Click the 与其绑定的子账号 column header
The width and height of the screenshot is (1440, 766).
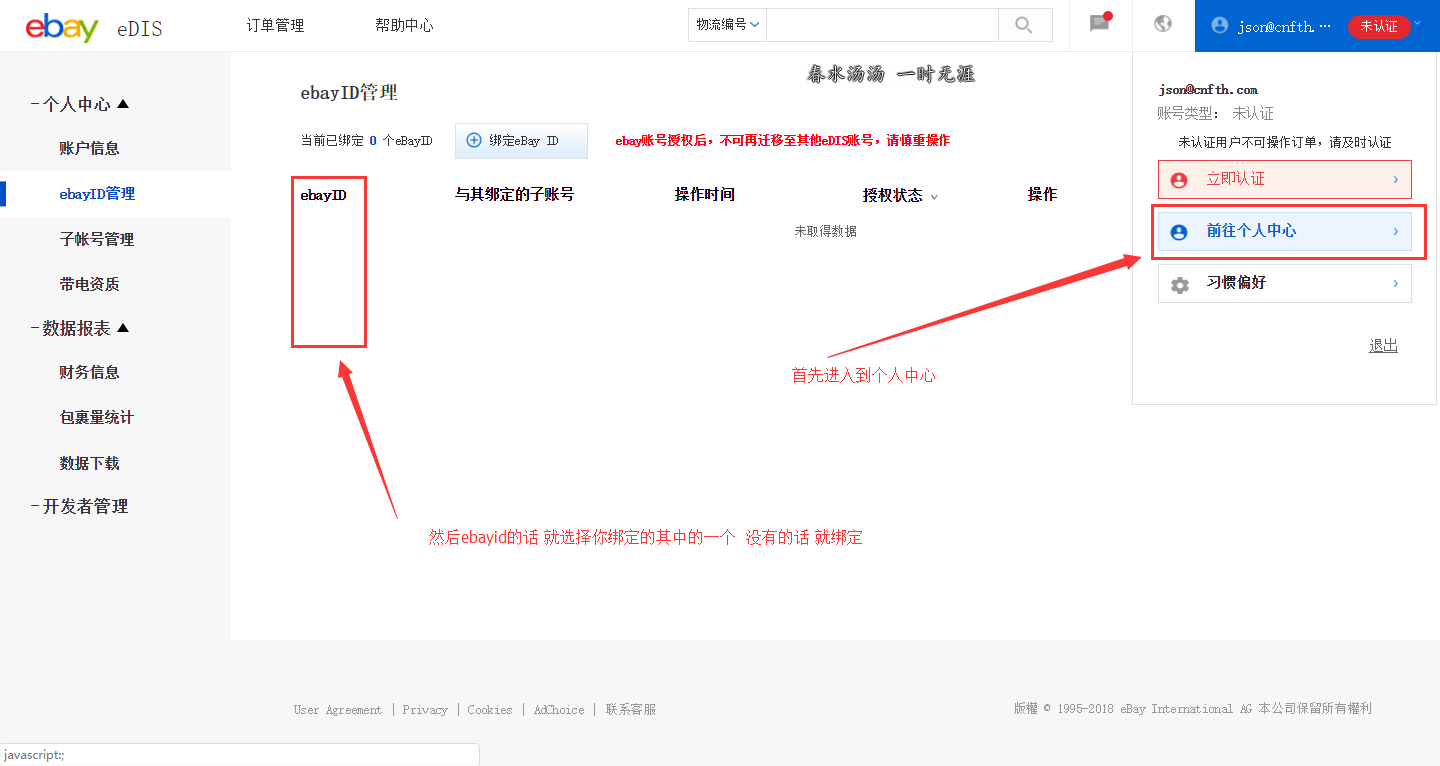pyautogui.click(x=514, y=194)
